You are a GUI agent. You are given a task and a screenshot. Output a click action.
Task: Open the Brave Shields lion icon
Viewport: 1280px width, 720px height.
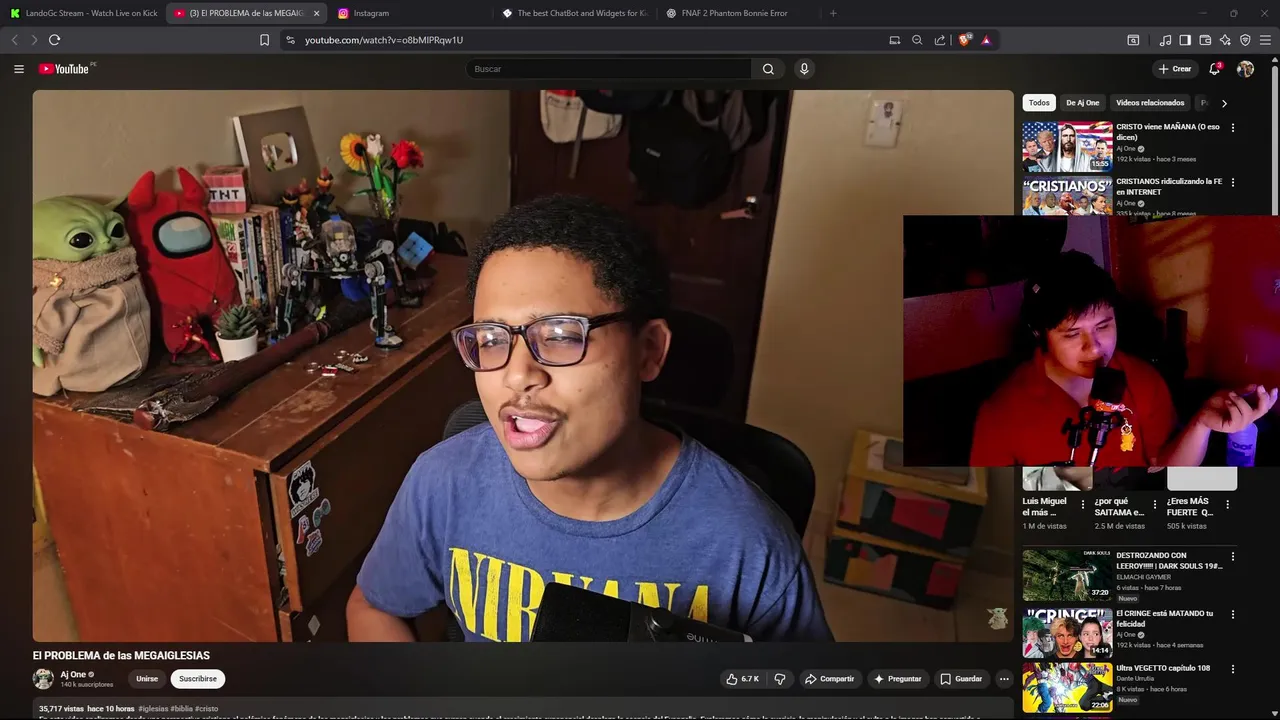coord(965,40)
